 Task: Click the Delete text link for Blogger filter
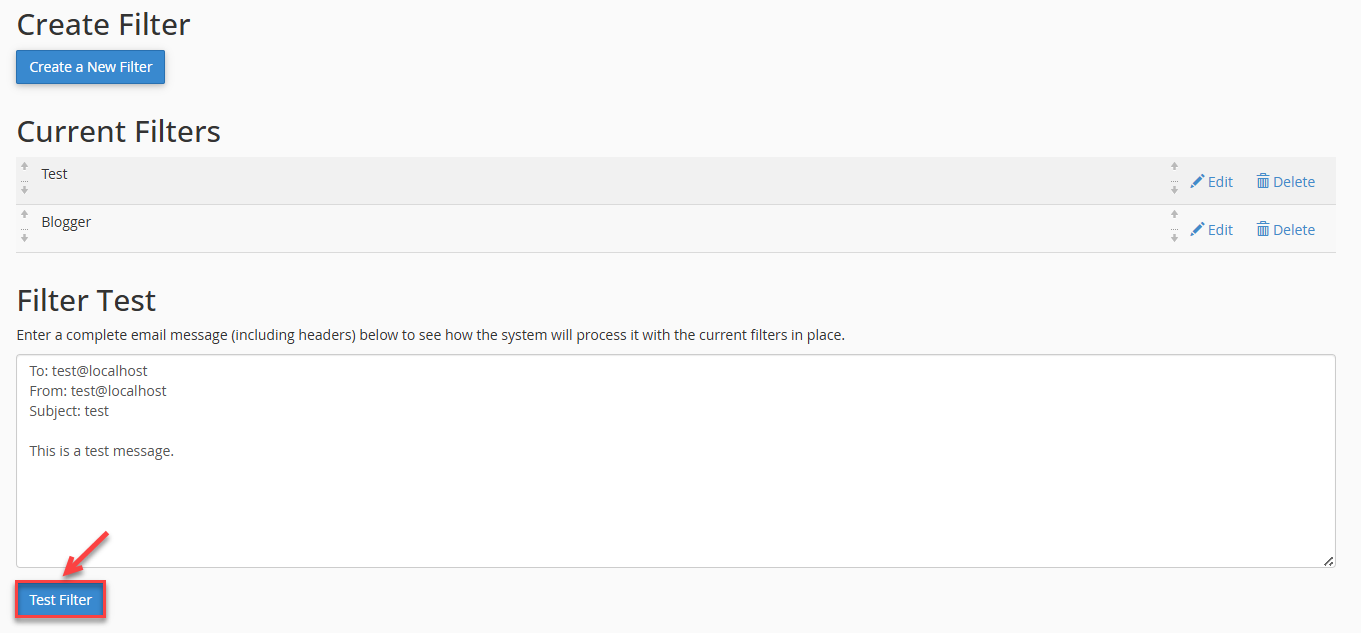[x=1294, y=230]
